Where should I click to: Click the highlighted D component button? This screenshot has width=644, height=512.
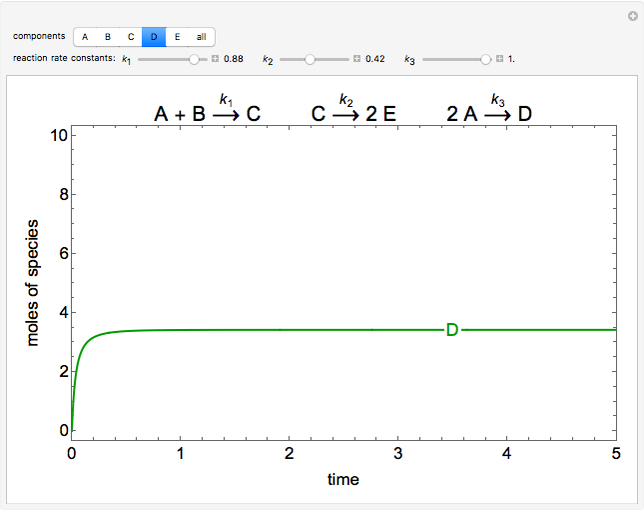coord(154,37)
